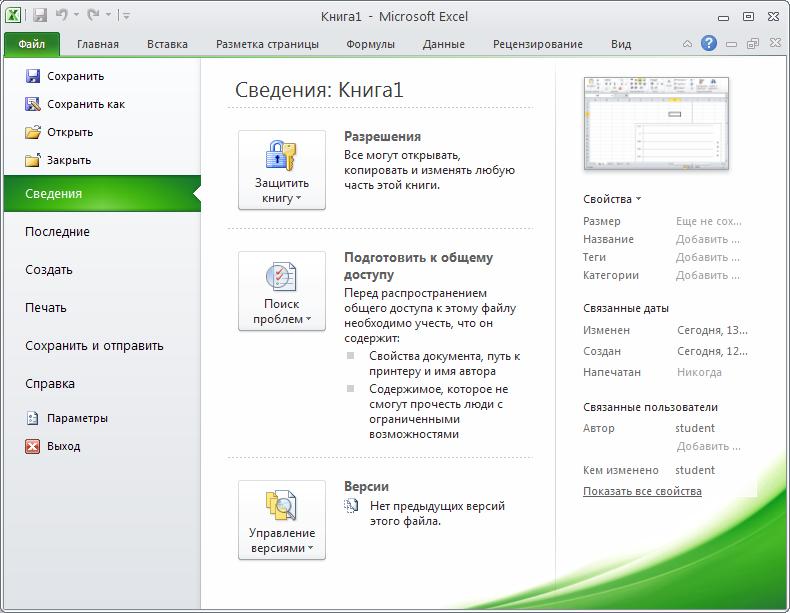Maximize the Excel window from title bar

pos(749,17)
